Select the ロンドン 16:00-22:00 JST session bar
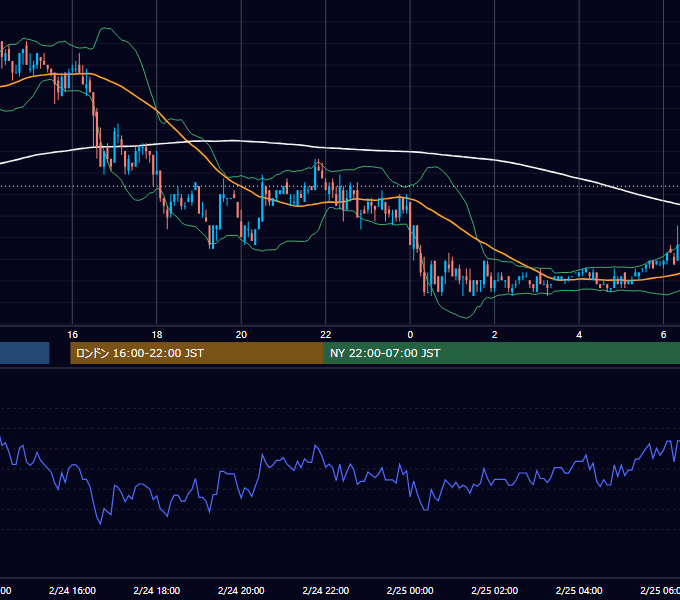This screenshot has width=680, height=600. [197, 353]
